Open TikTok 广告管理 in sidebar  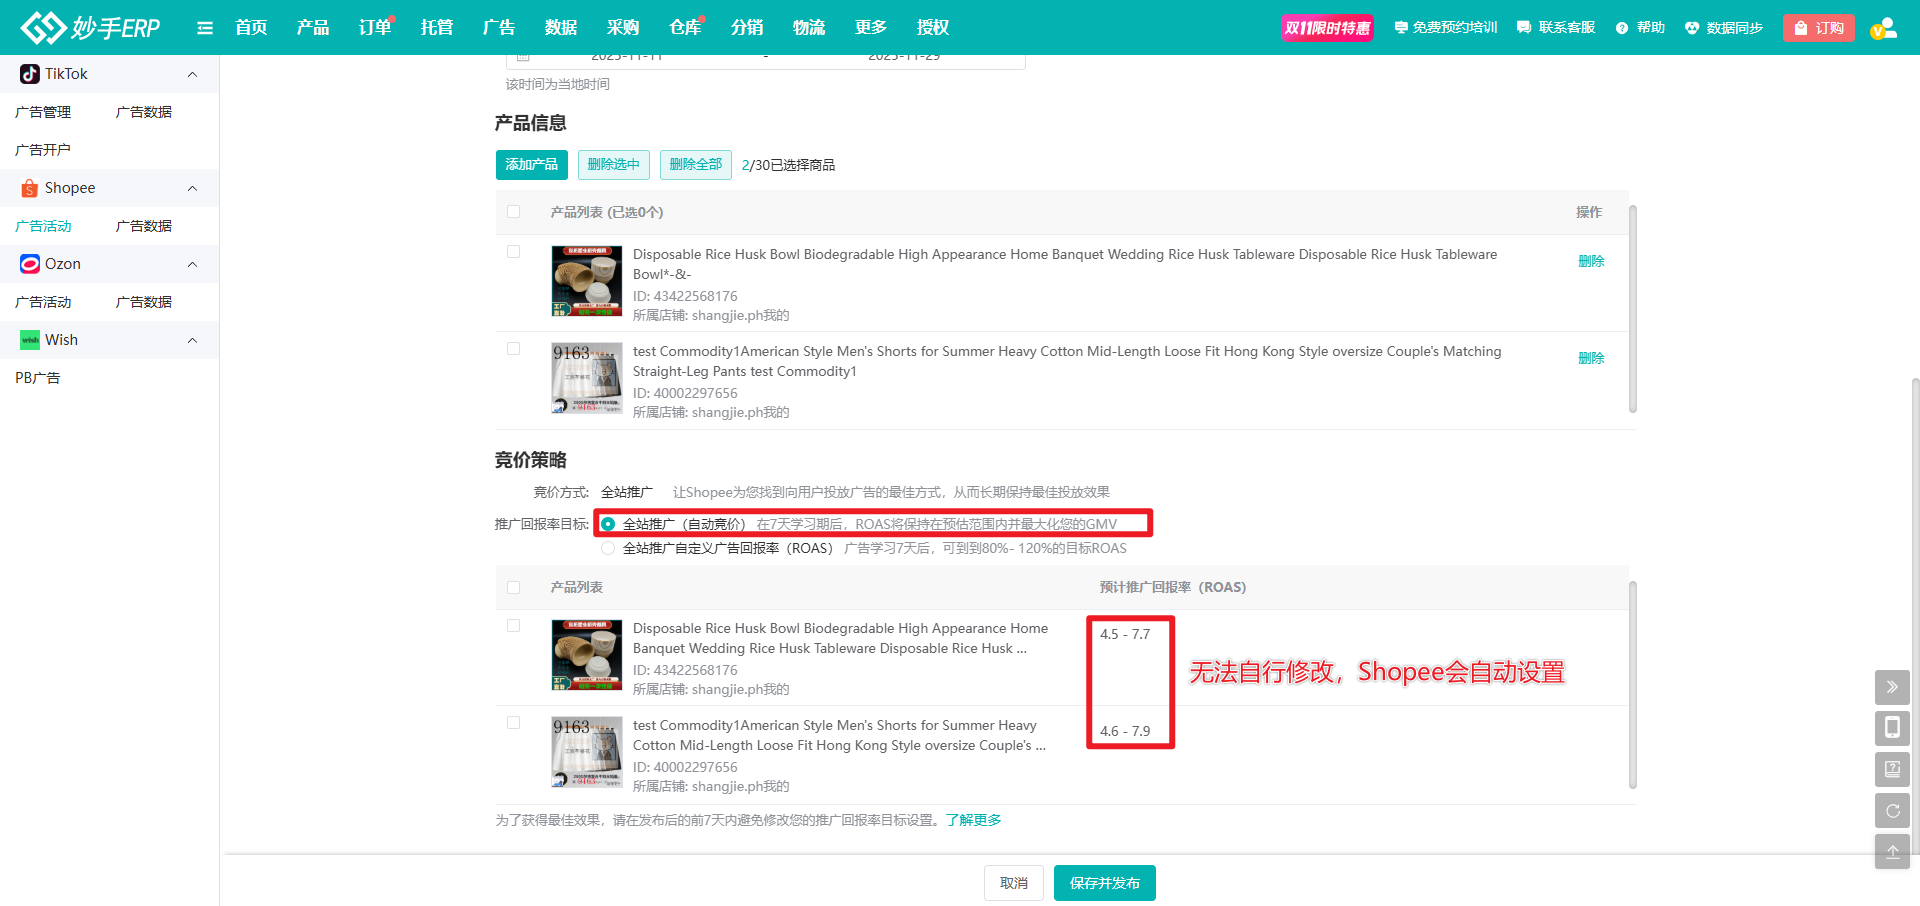(x=43, y=112)
